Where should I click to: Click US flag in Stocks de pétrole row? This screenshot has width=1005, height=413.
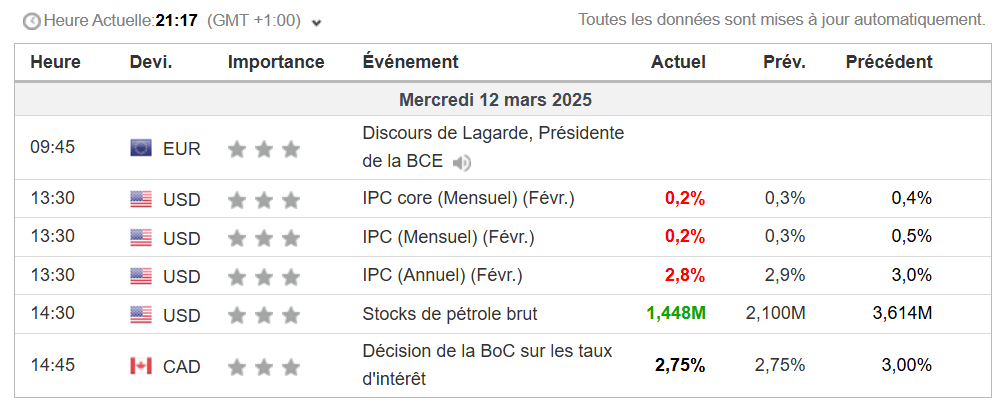point(141,314)
